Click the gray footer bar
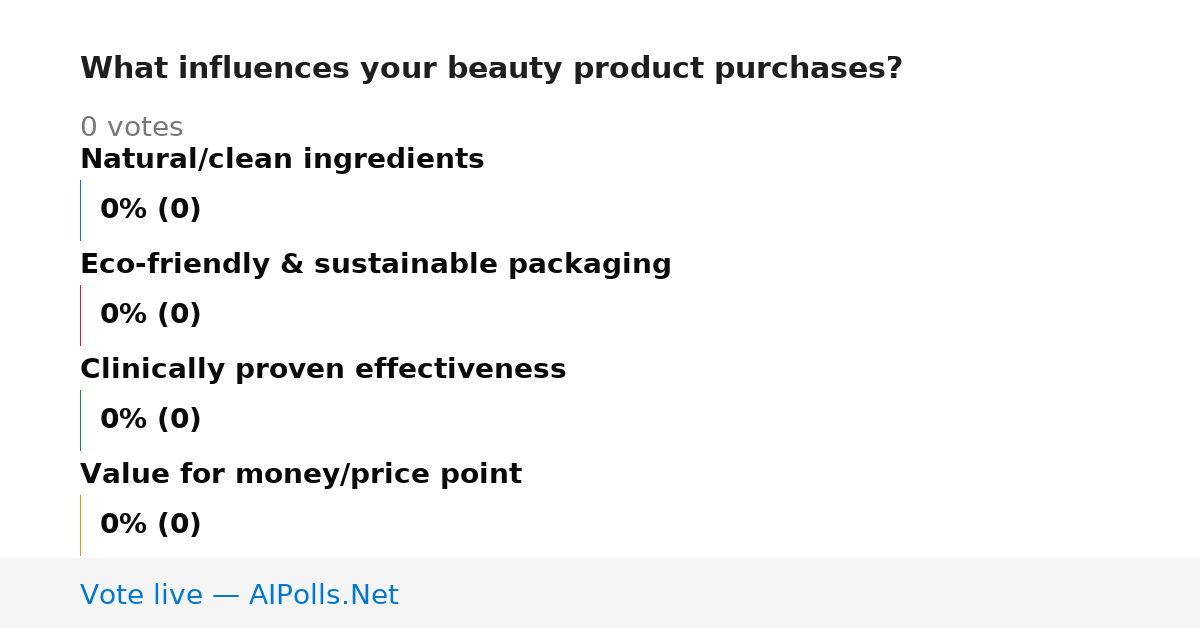The height and width of the screenshot is (628, 1200). (600, 593)
